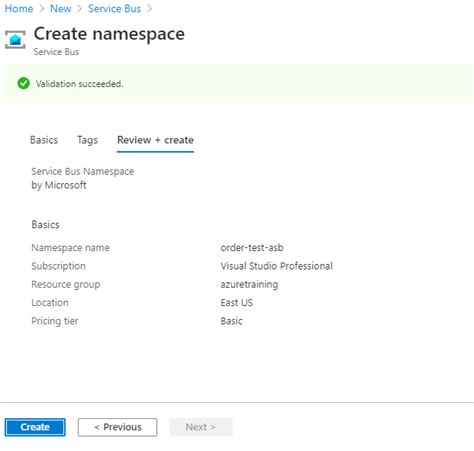Click the Service Bus namespace icon
Viewport: 474px width, 451px height.
(x=15, y=39)
